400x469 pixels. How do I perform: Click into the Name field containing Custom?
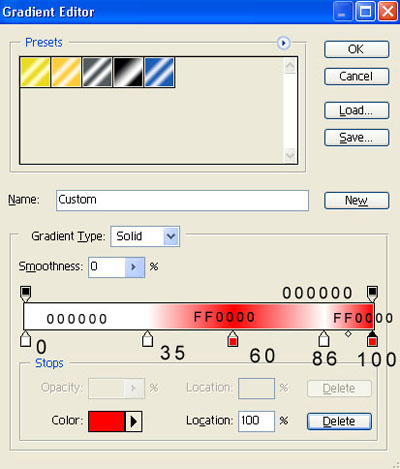[x=182, y=200]
